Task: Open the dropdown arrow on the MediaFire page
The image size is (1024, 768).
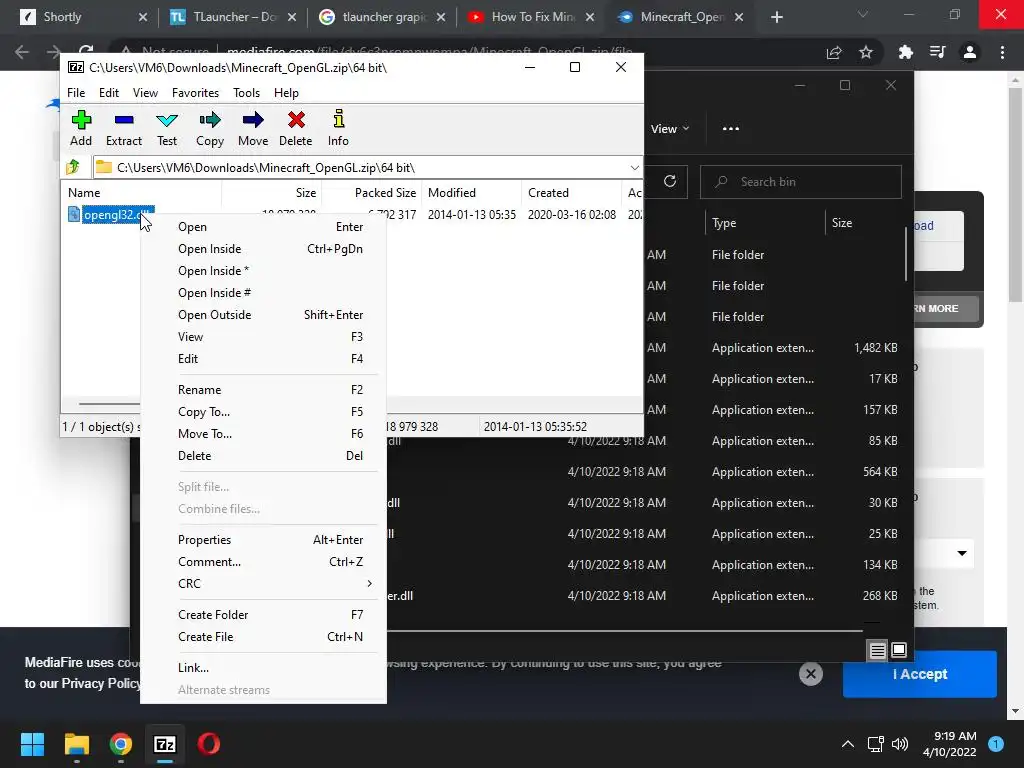Action: pos(962,553)
